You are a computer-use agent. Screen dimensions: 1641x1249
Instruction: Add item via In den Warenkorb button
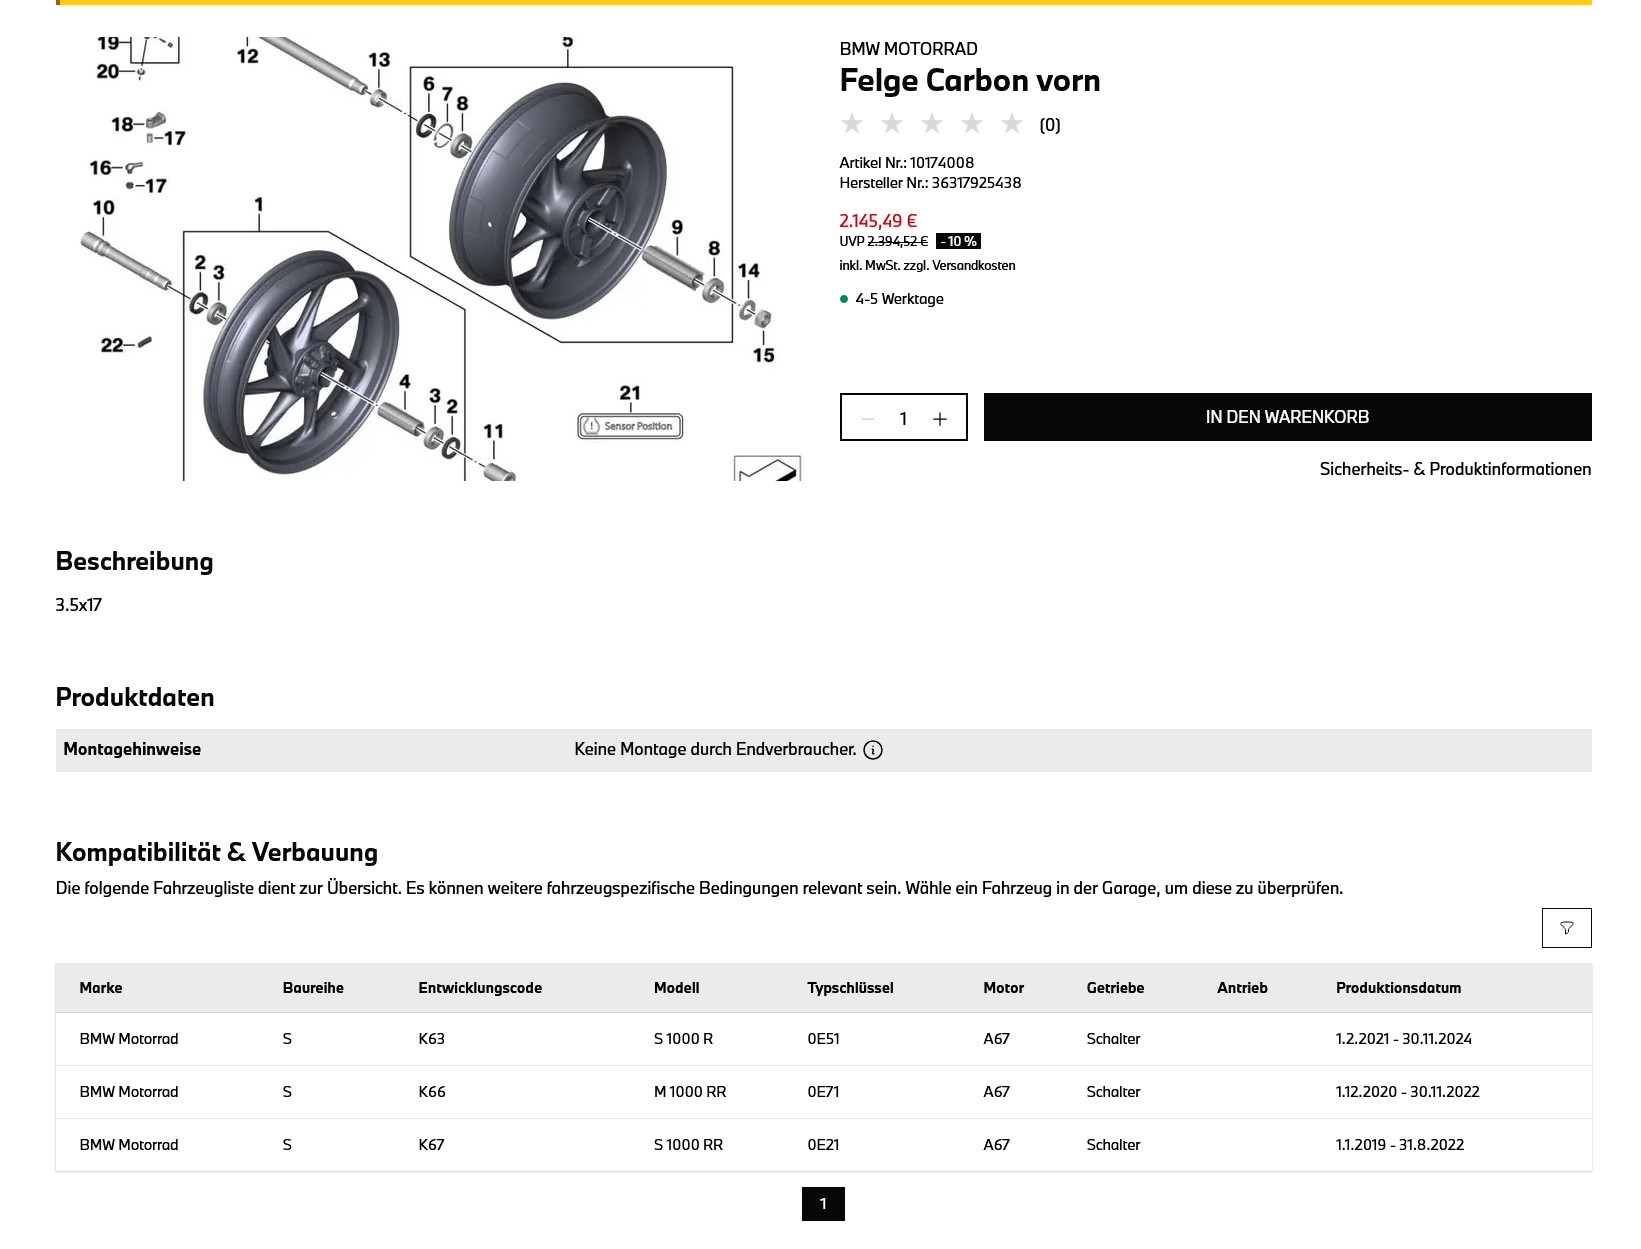pyautogui.click(x=1287, y=417)
